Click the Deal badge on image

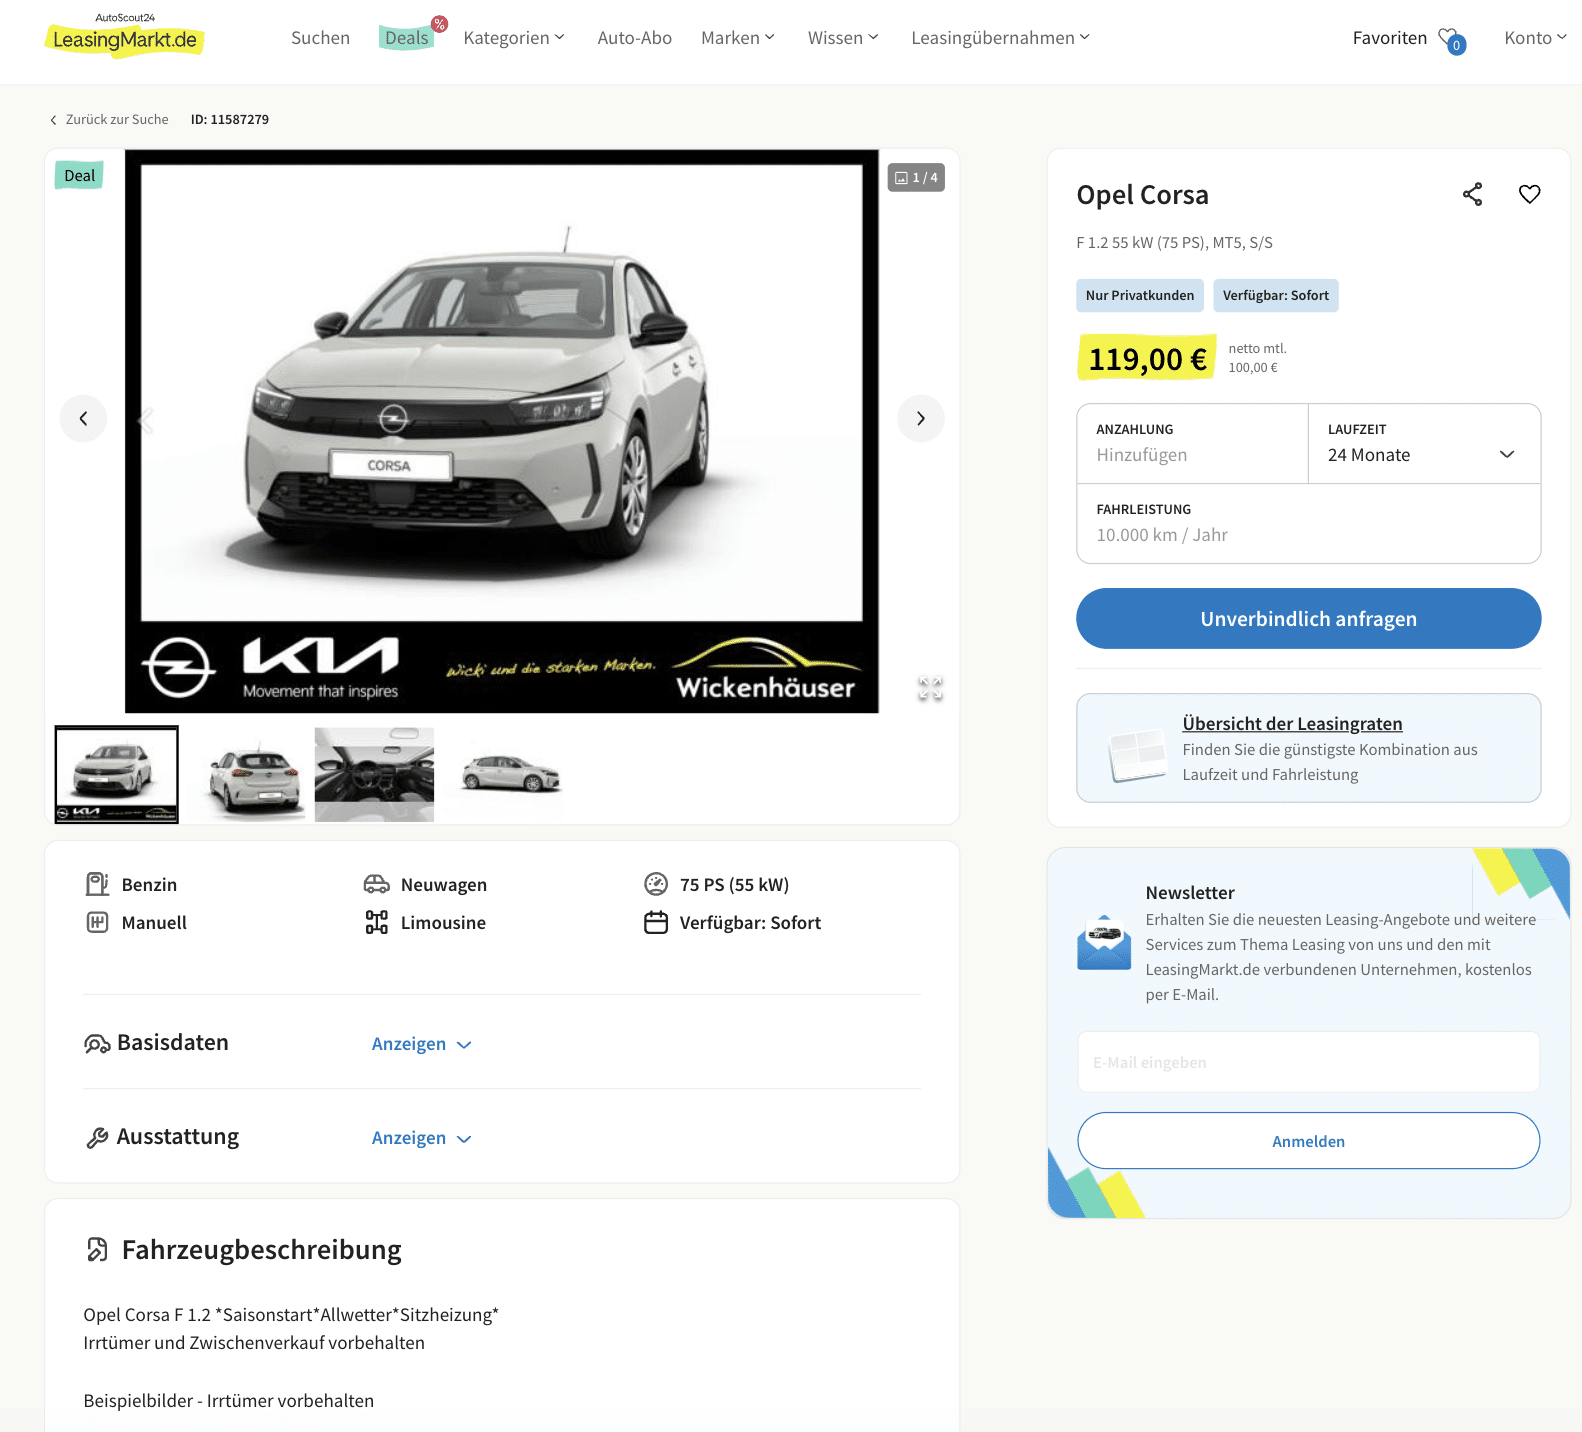(79, 176)
